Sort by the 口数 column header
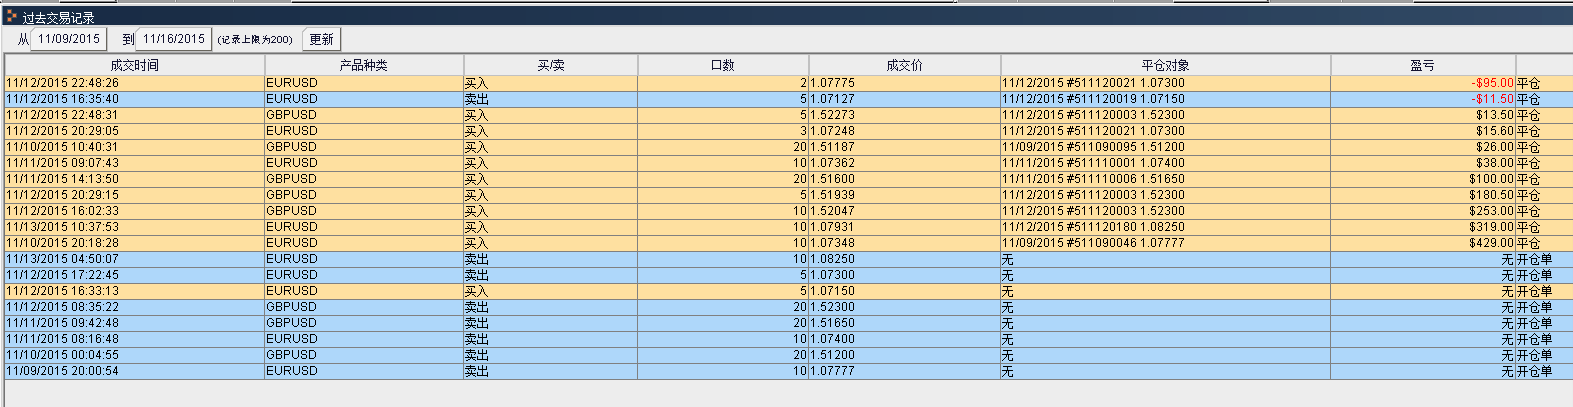Image resolution: width=1573 pixels, height=407 pixels. tap(723, 65)
